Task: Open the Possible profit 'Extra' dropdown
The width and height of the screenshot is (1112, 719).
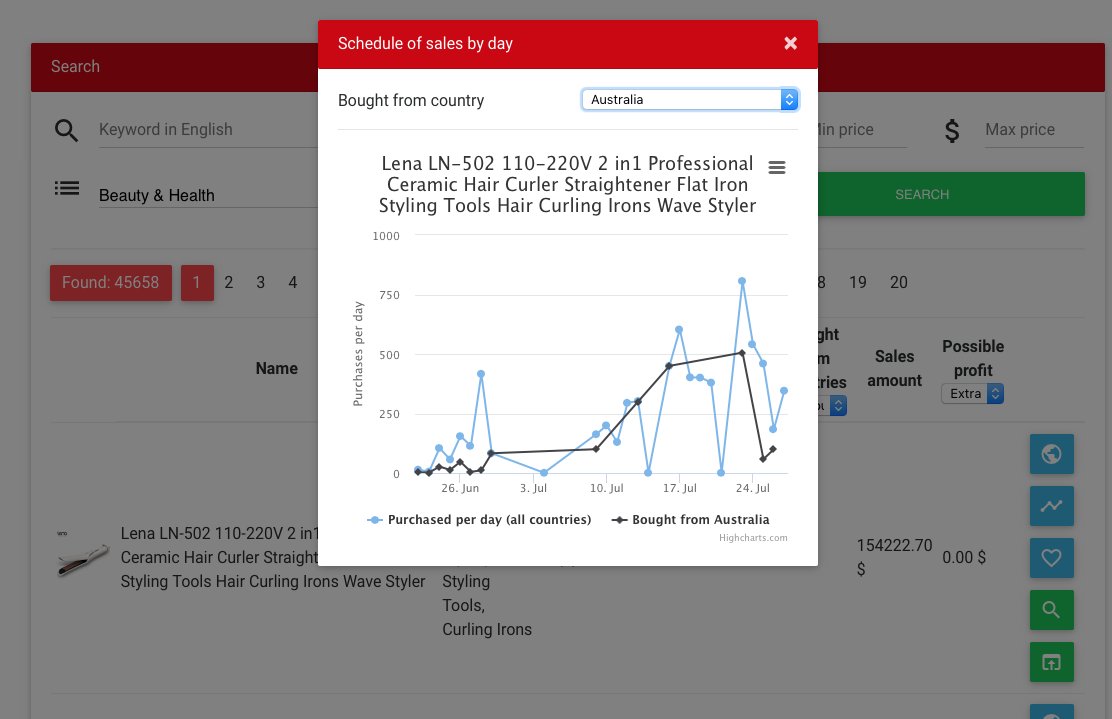Action: [x=972, y=394]
